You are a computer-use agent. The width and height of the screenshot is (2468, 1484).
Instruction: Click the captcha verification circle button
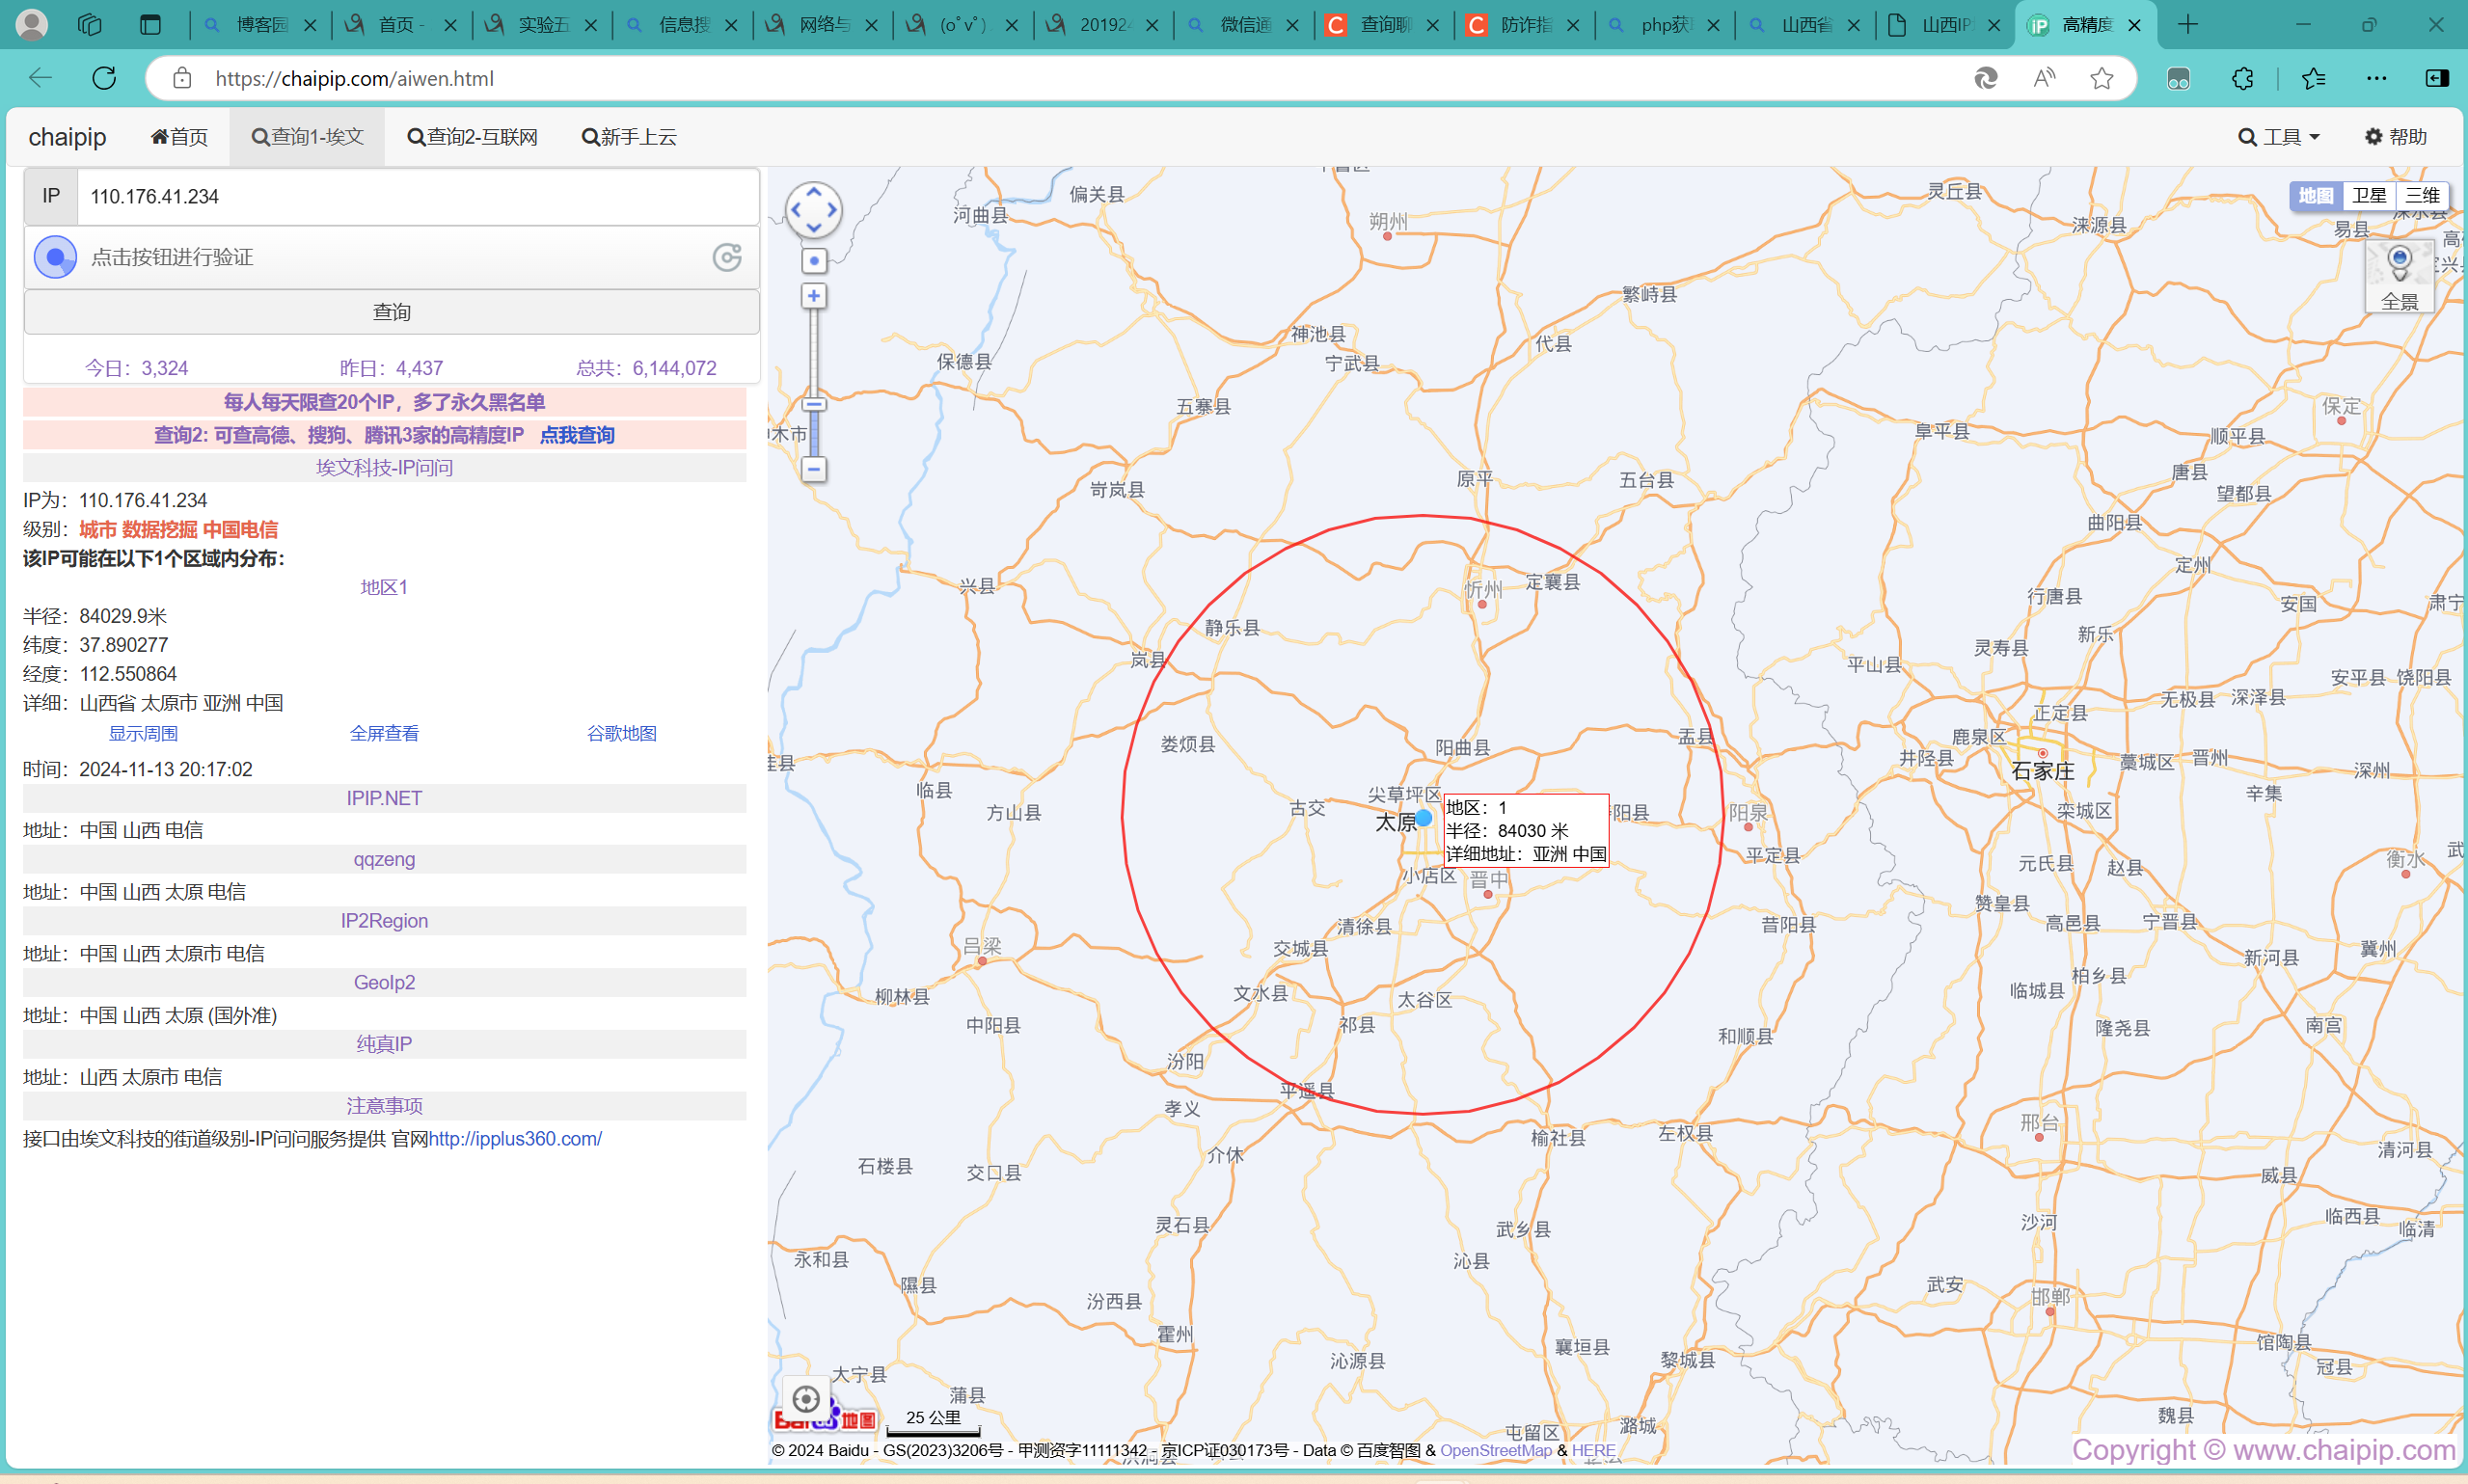click(56, 257)
